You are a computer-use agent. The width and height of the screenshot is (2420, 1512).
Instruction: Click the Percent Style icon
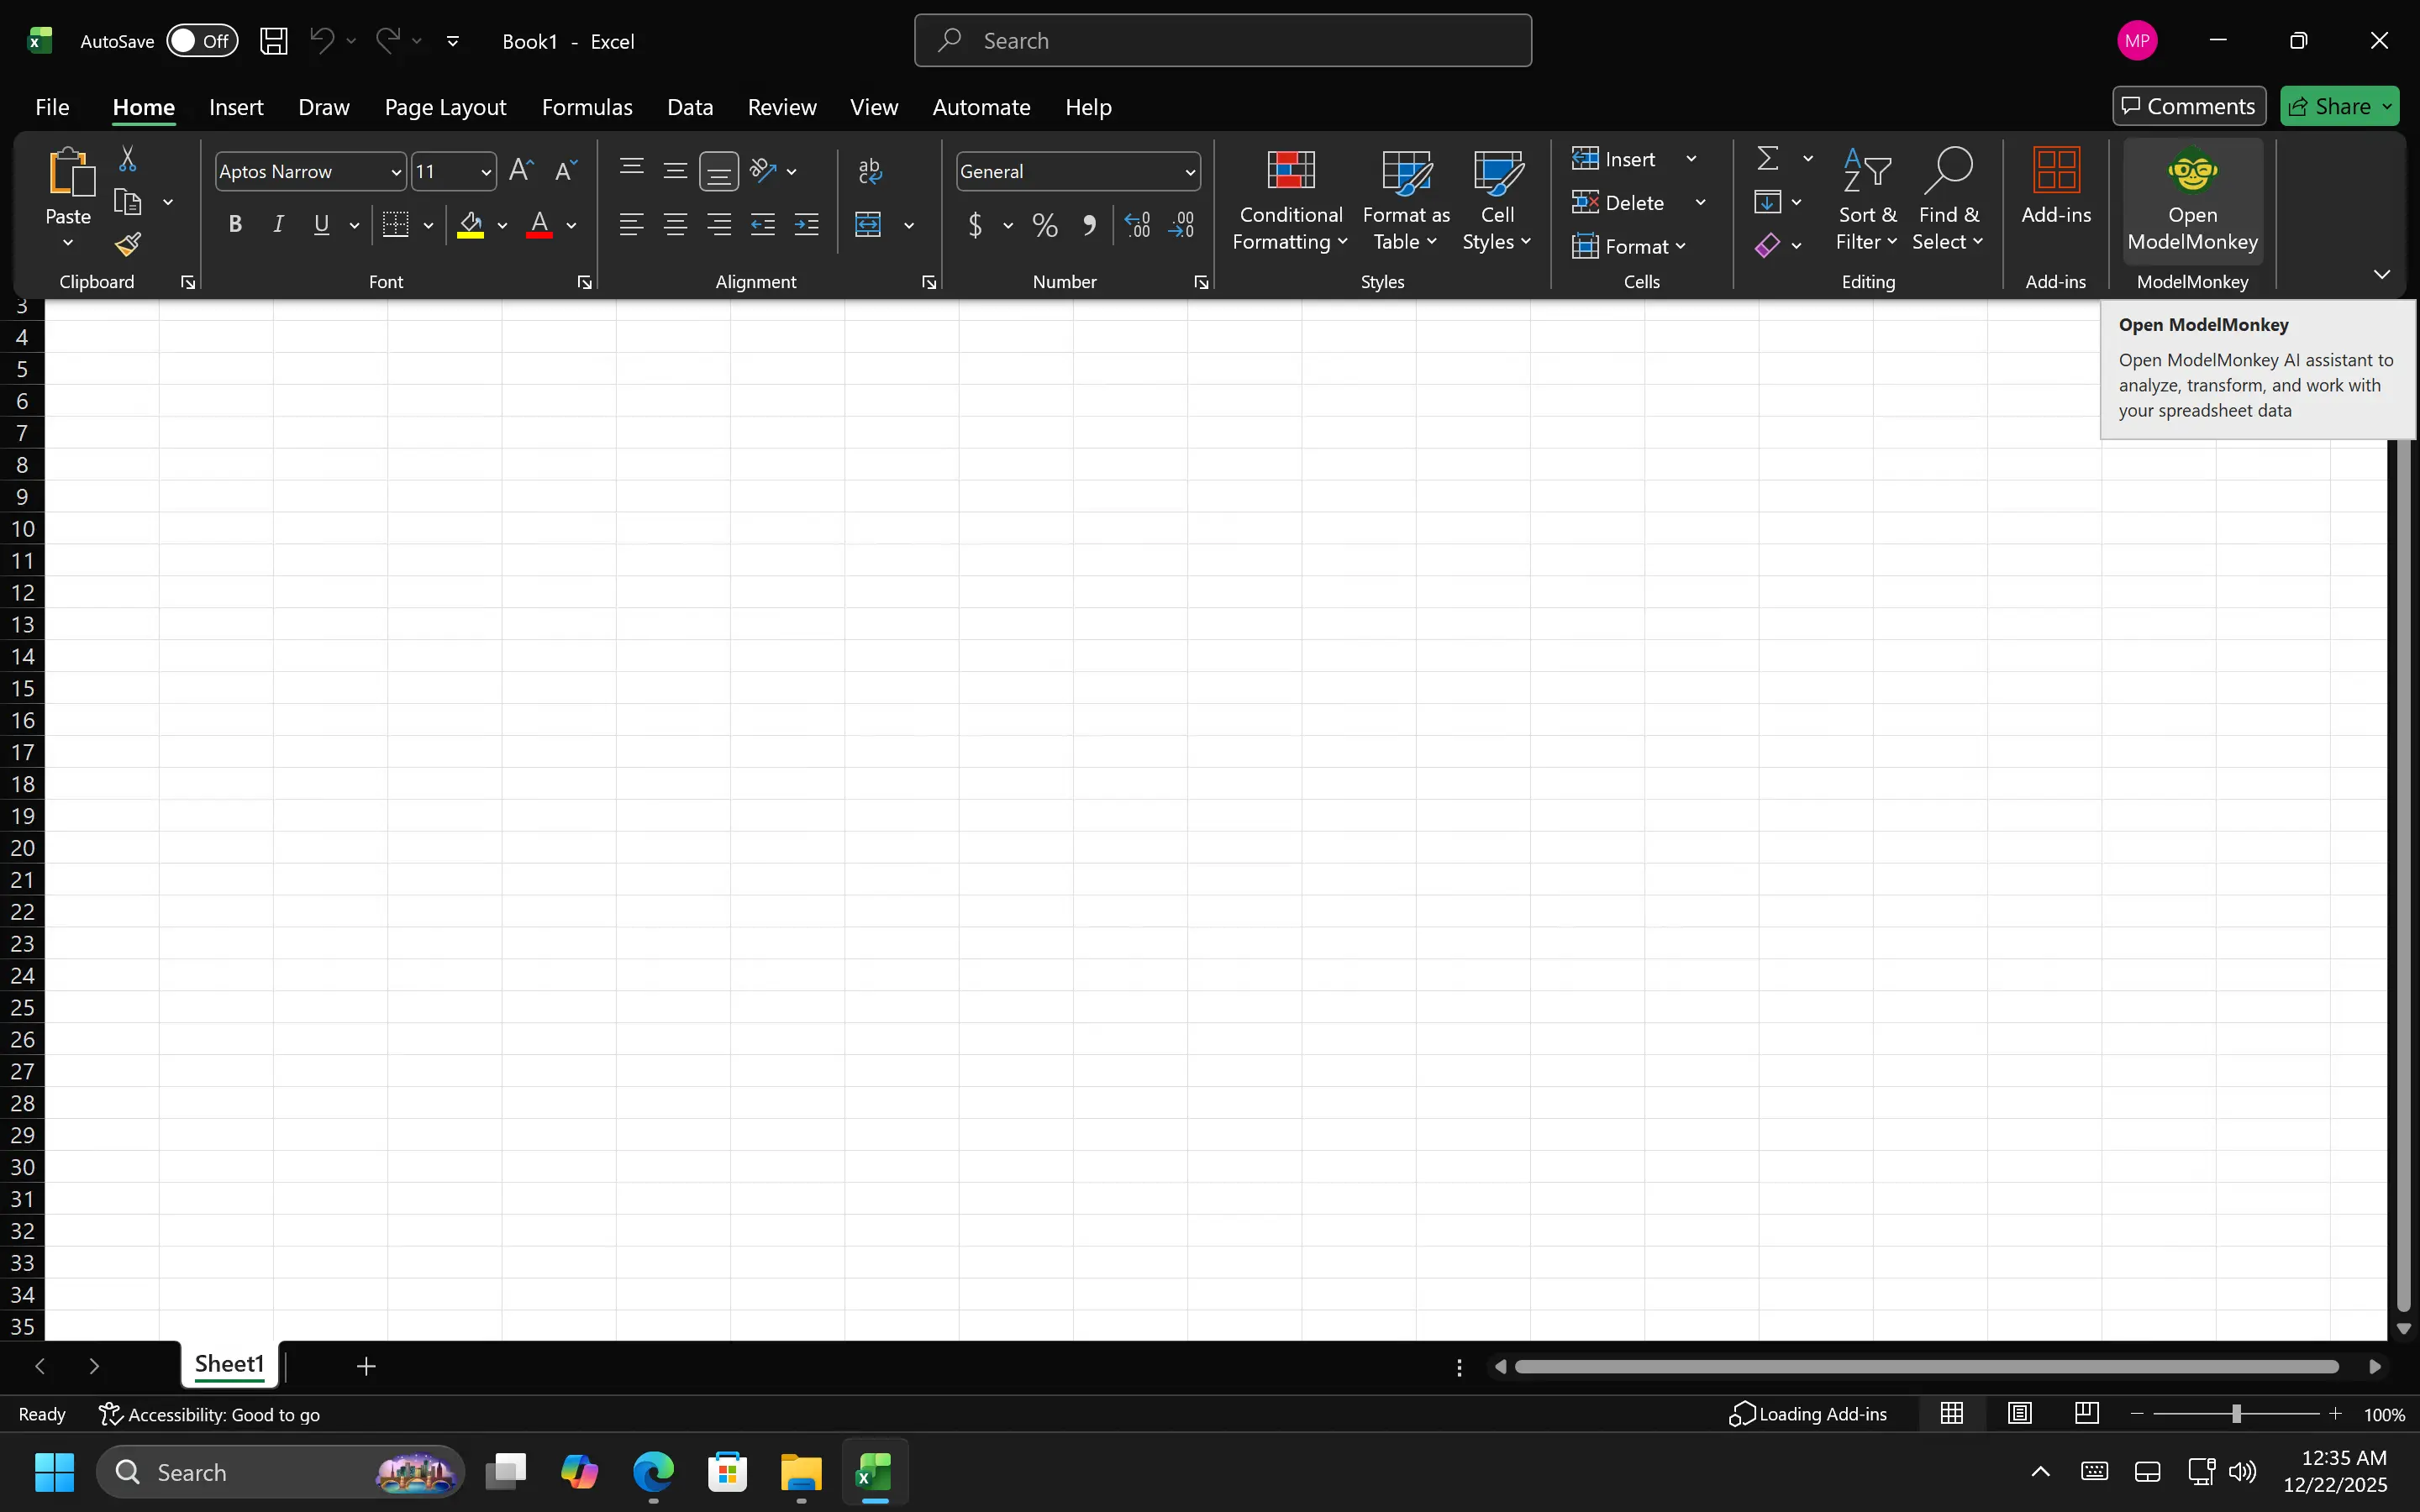point(1045,225)
